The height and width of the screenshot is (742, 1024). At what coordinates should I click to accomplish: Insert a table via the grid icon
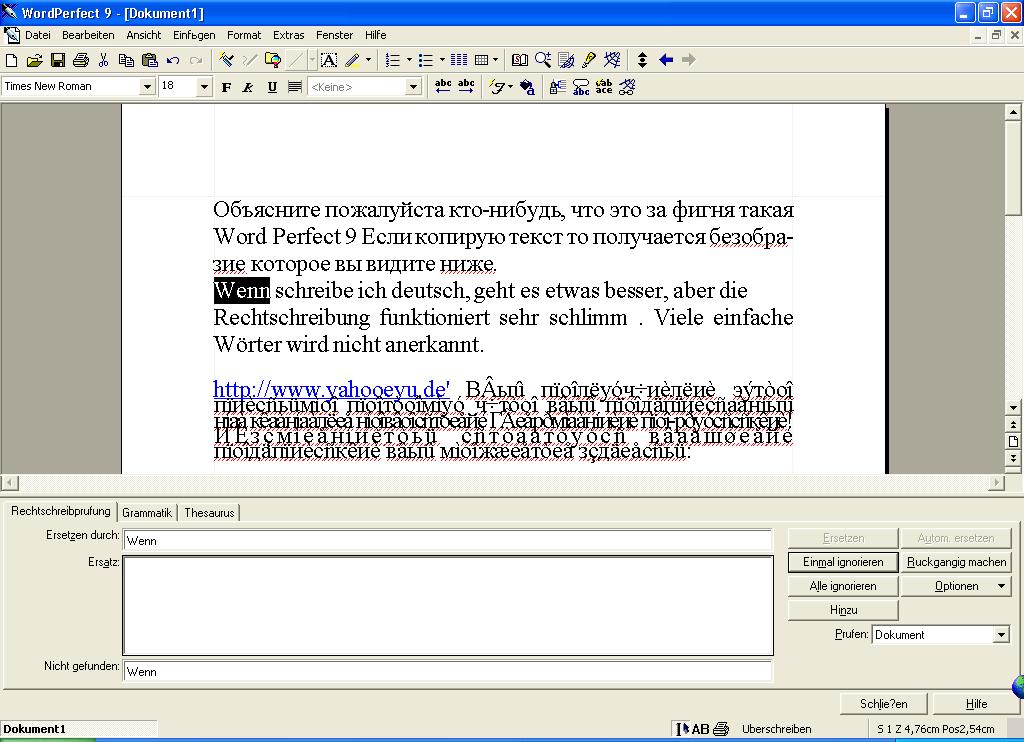tap(482, 61)
